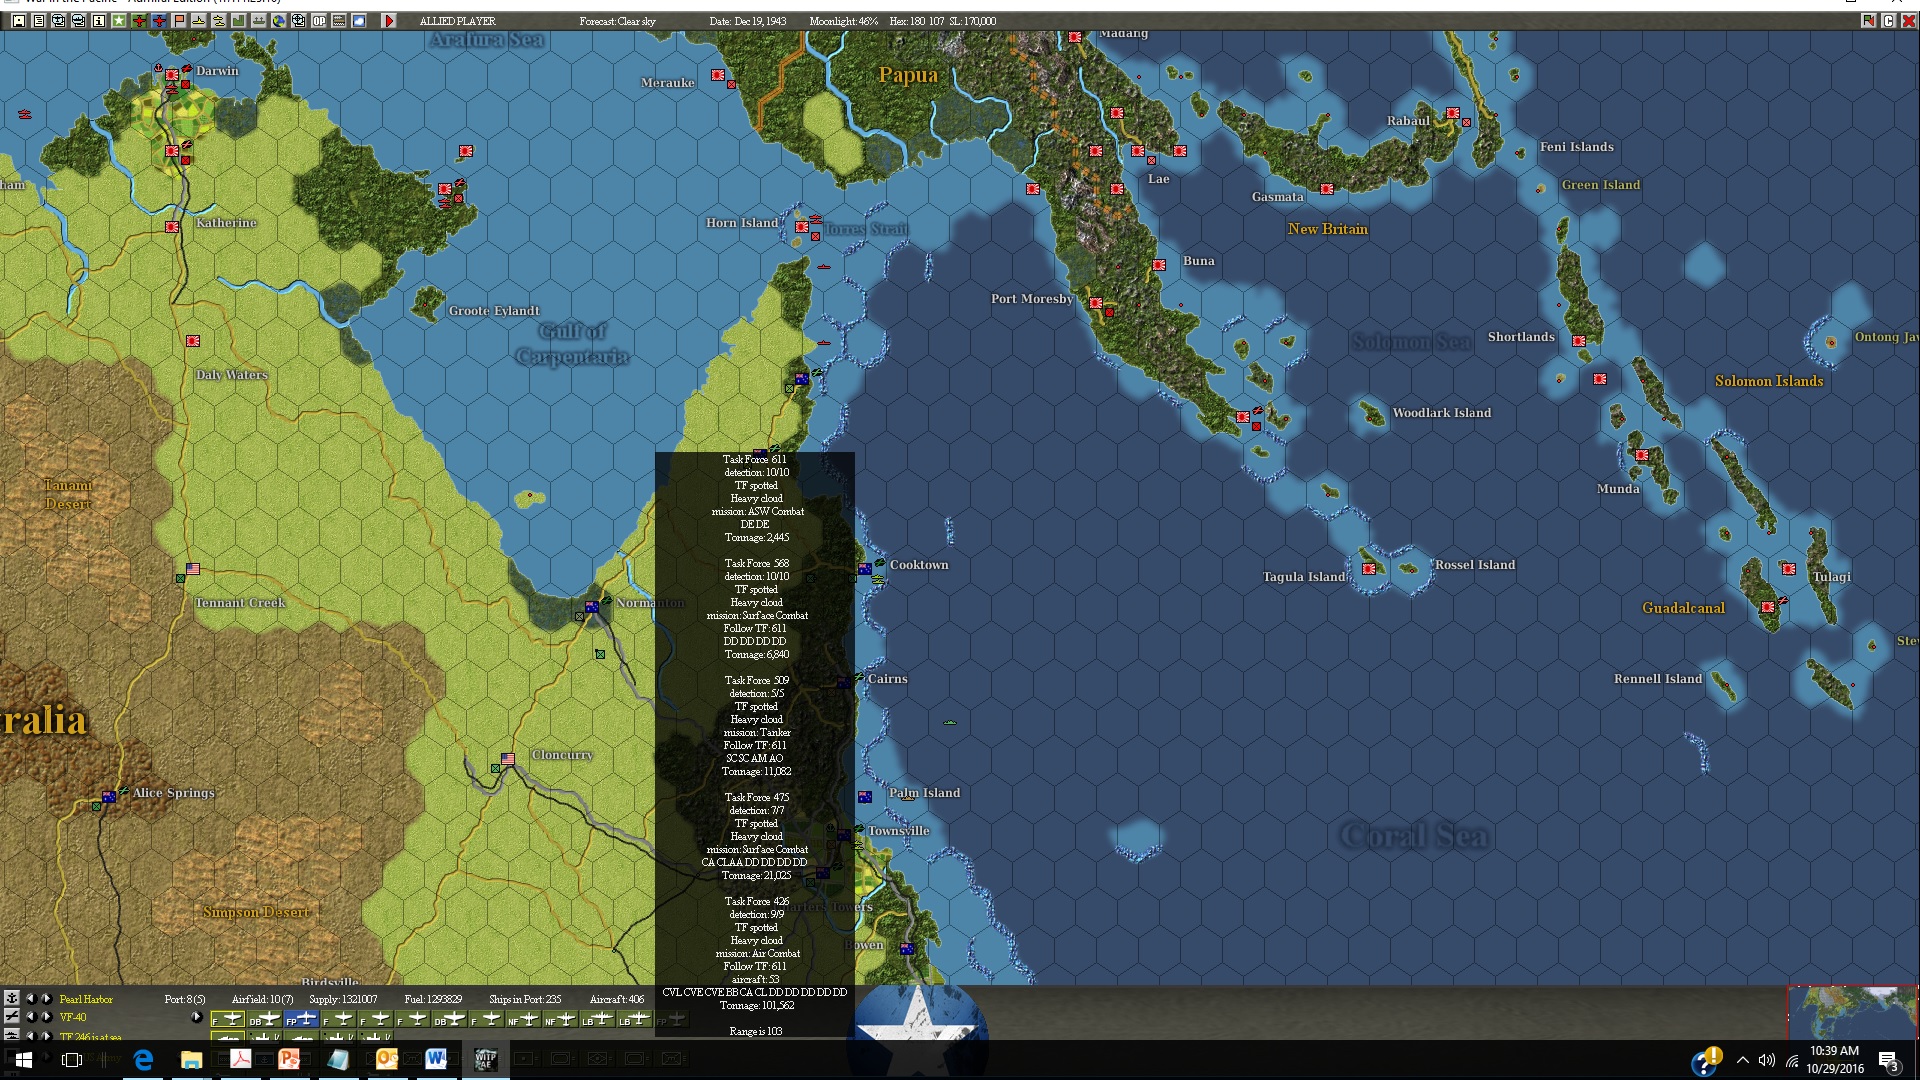Select the base flag at Normanton
This screenshot has height=1080, width=1920.
click(x=592, y=607)
